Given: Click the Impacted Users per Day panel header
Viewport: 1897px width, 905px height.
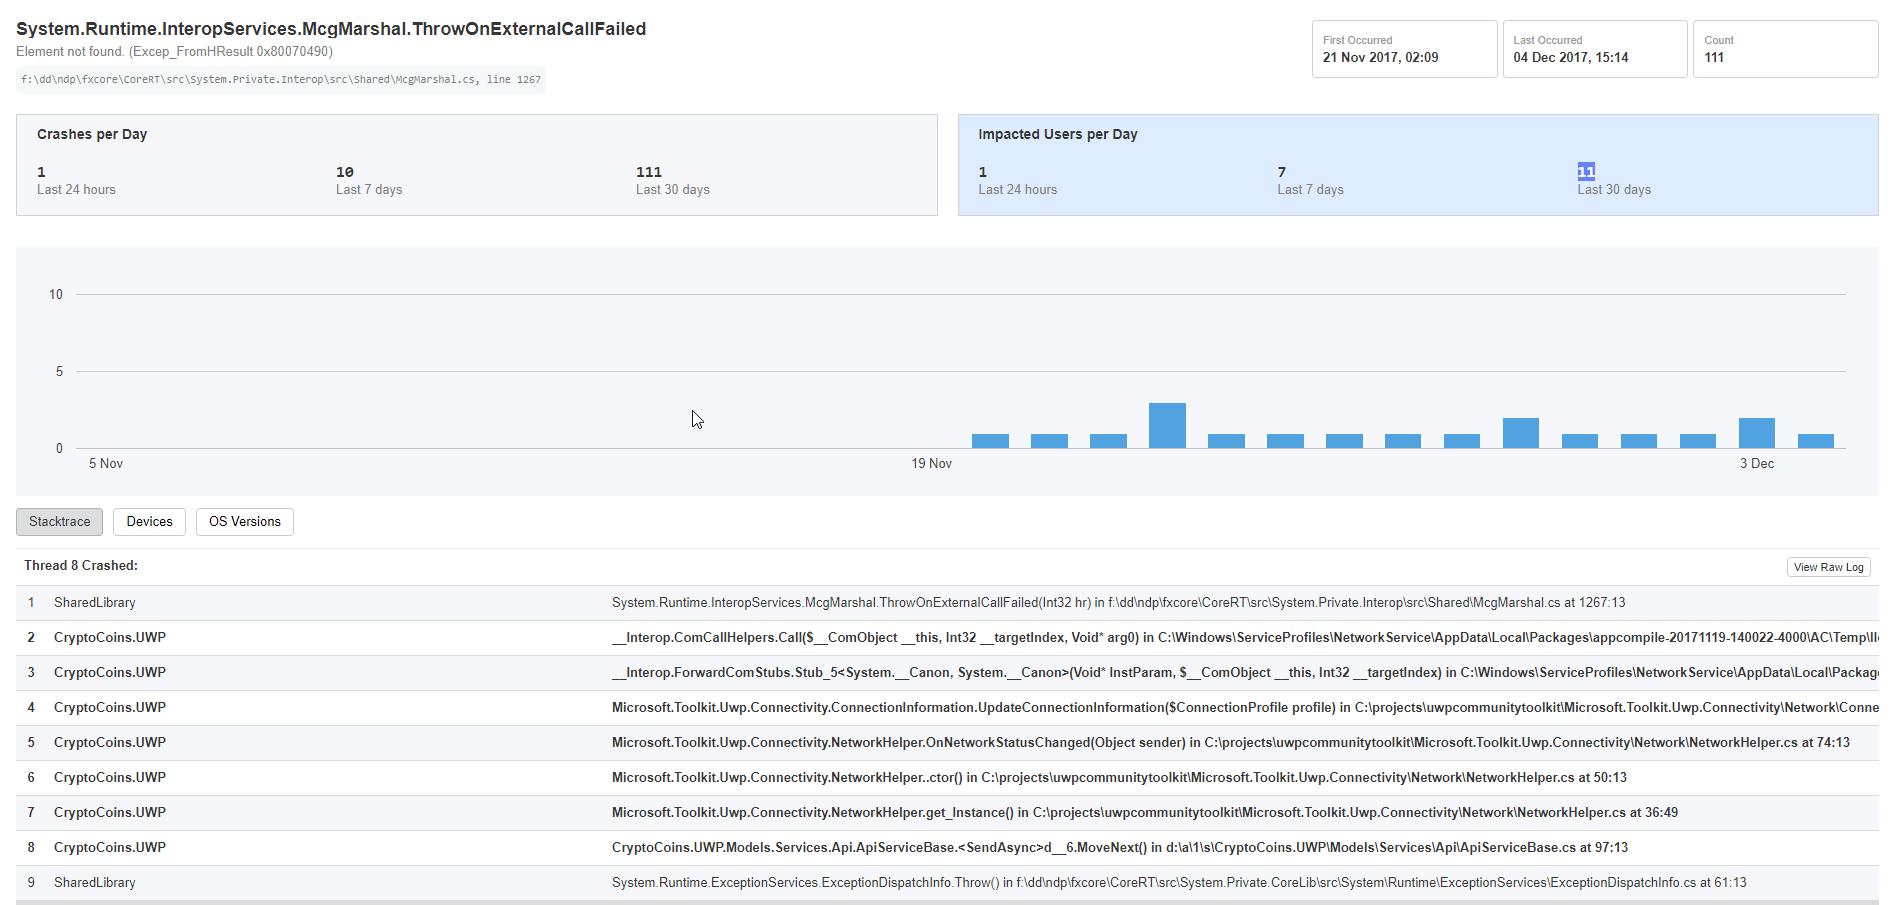Looking at the screenshot, I should 1057,133.
